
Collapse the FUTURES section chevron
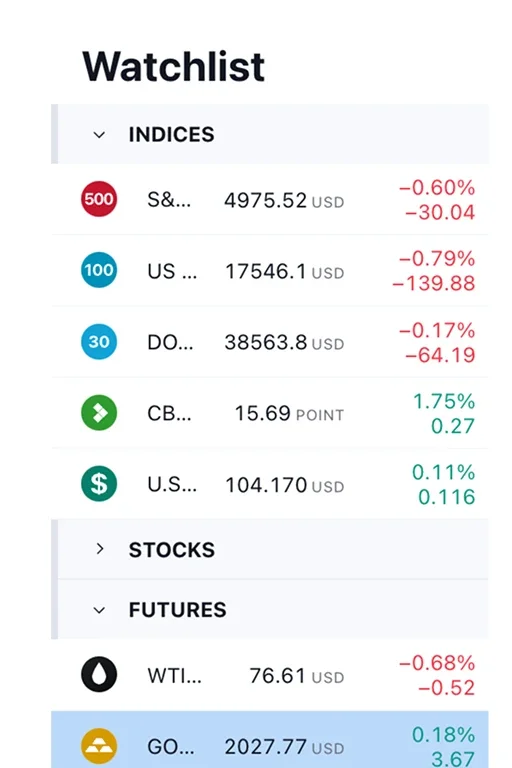[x=99, y=610]
